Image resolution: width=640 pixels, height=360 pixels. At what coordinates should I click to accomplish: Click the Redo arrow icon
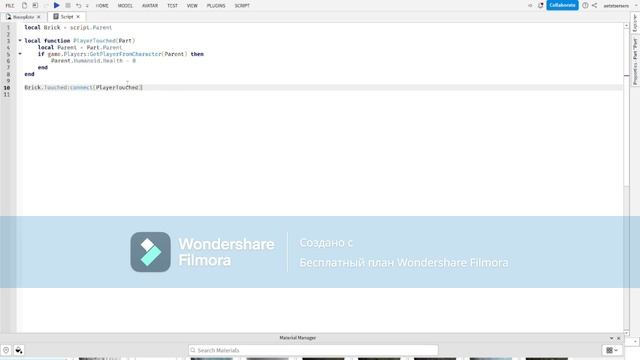coord(87,6)
